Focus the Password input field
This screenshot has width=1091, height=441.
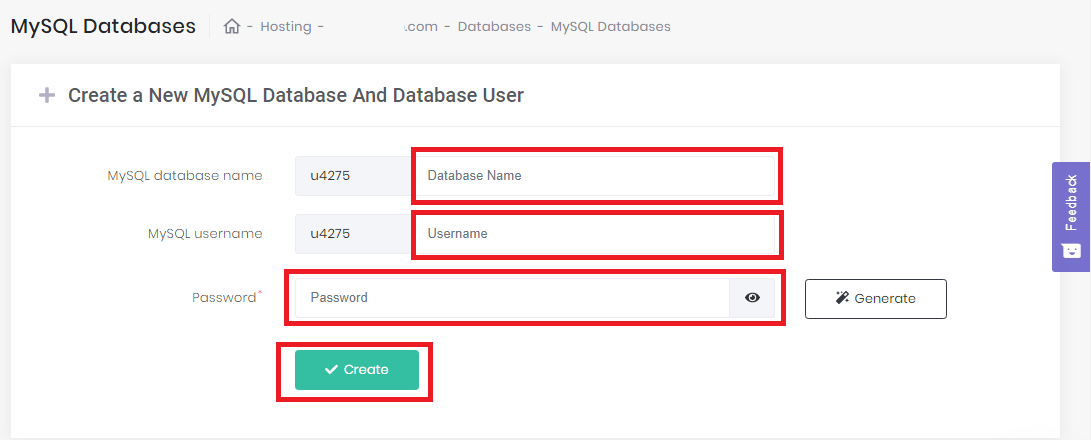tap(512, 298)
